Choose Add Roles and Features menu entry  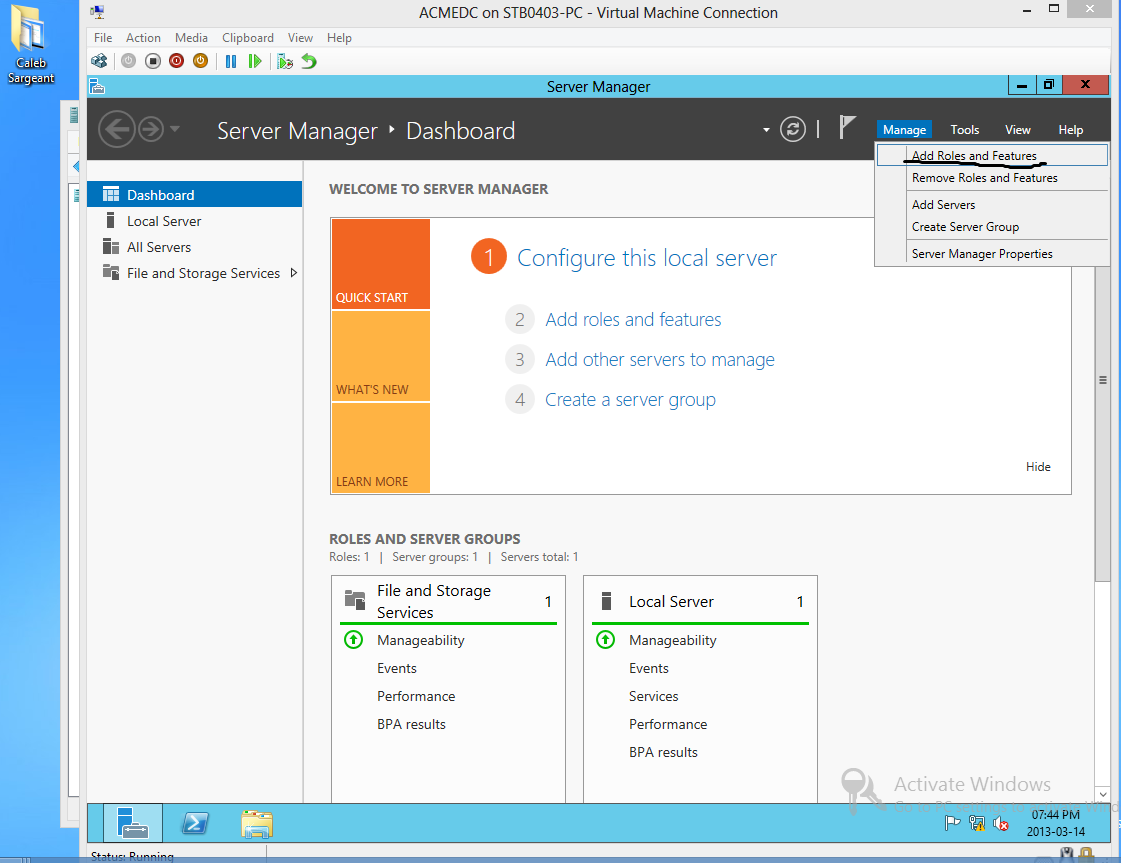[992, 155]
